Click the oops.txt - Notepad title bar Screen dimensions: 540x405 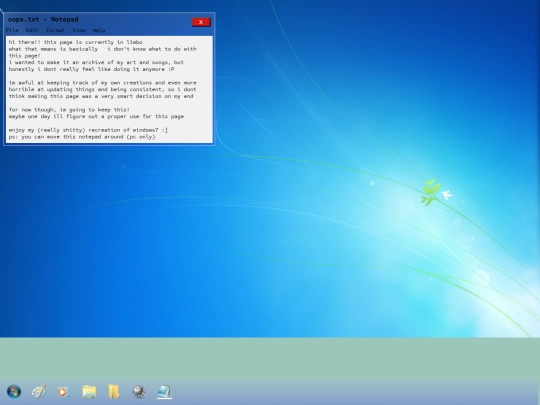pos(109,19)
